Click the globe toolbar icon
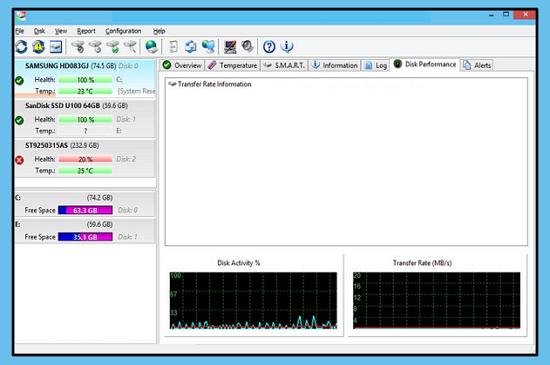The height and width of the screenshot is (365, 550). click(x=152, y=47)
